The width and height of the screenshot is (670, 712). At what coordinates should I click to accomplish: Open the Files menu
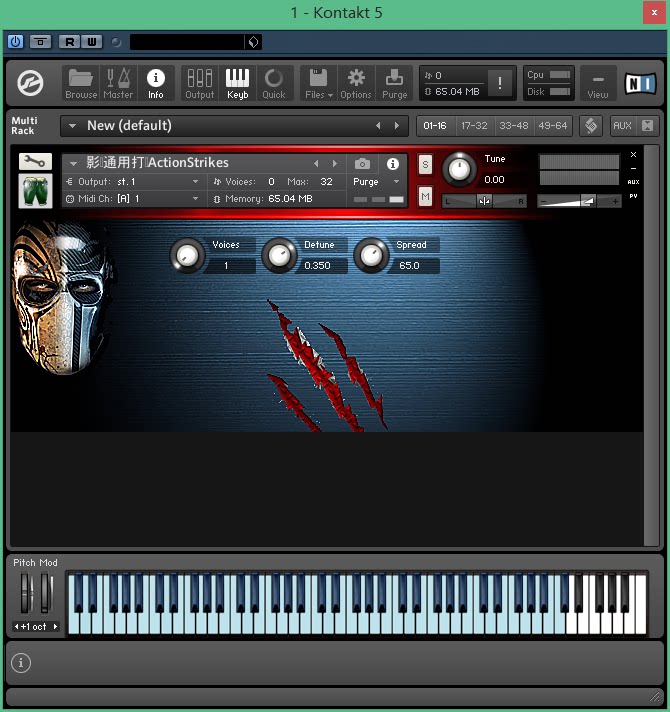319,84
